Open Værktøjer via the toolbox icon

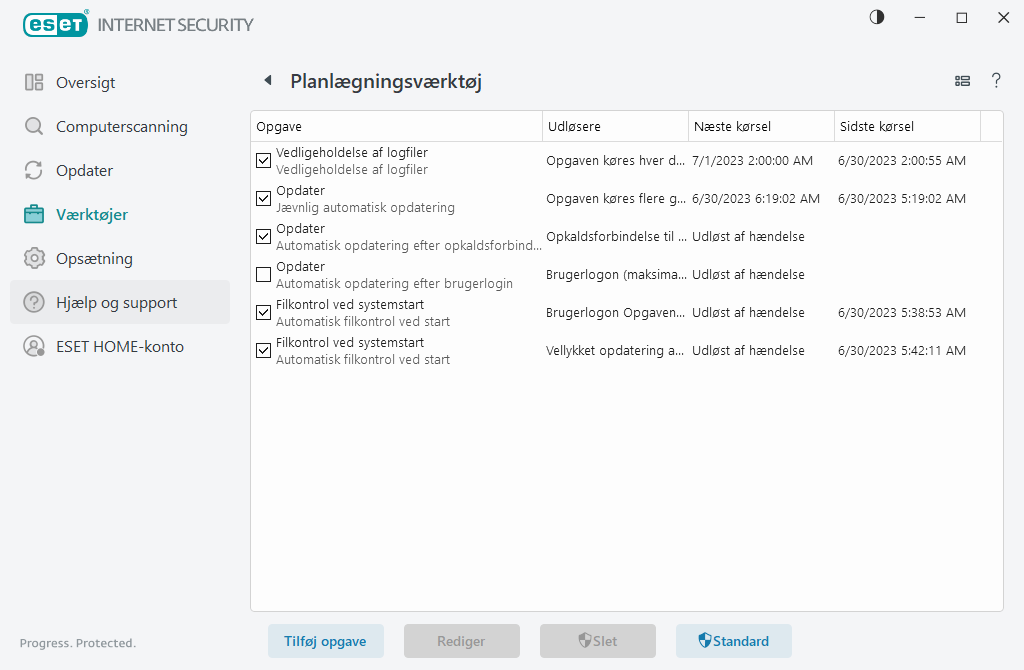[34, 214]
